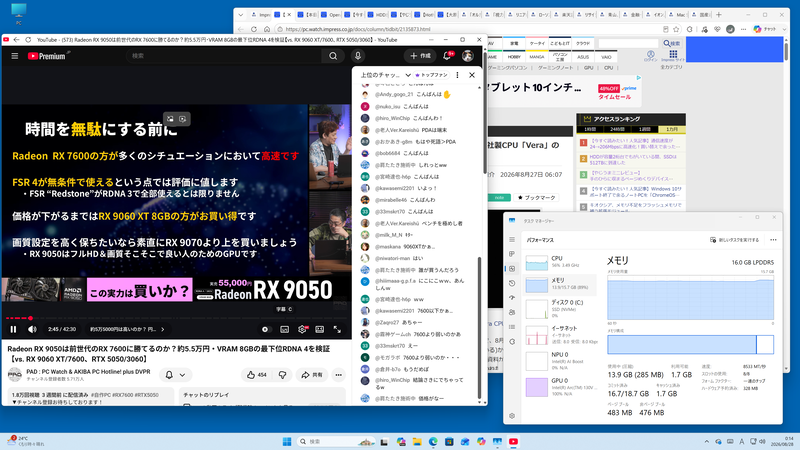800x450 pixels.
Task: Open the Windows Start menu
Action: coord(287,441)
